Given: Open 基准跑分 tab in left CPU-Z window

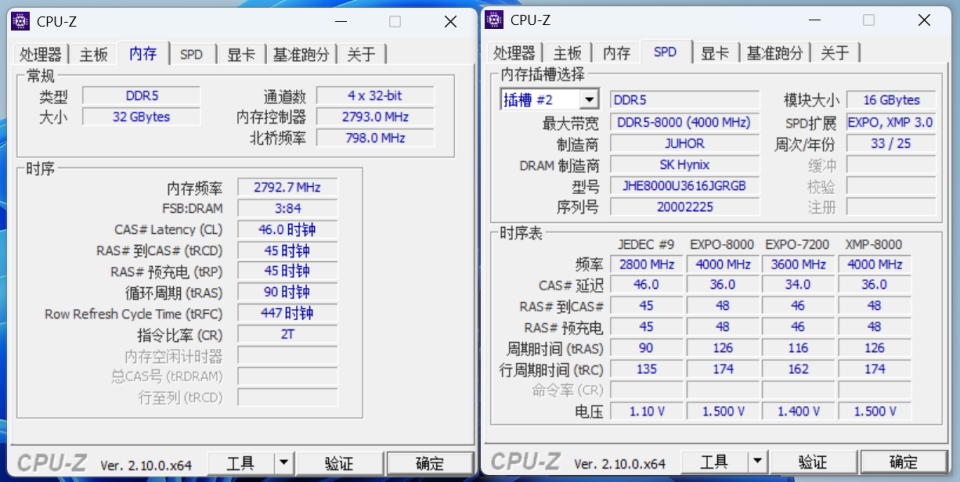Looking at the screenshot, I should (x=301, y=54).
